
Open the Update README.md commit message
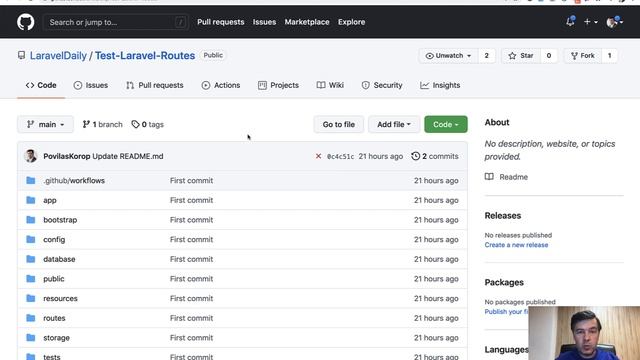[x=128, y=156]
